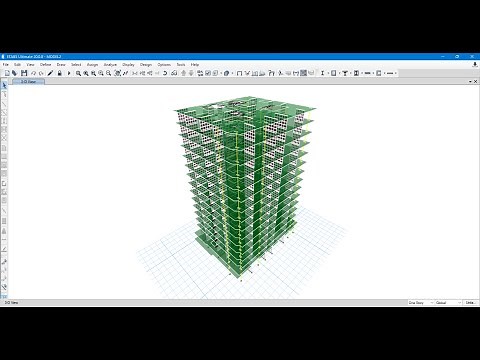480x360 pixels.
Task: Open the Select menu
Action: [x=76, y=65]
